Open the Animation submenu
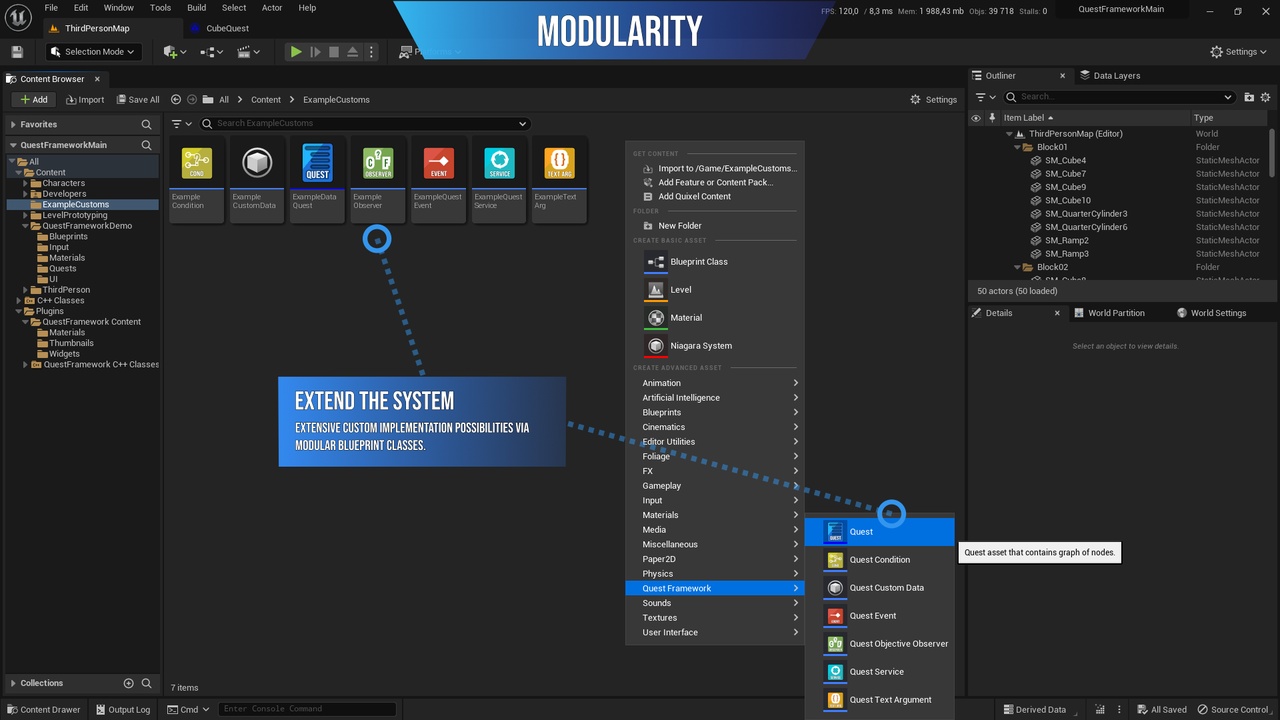The height and width of the screenshot is (720, 1280). (x=715, y=383)
